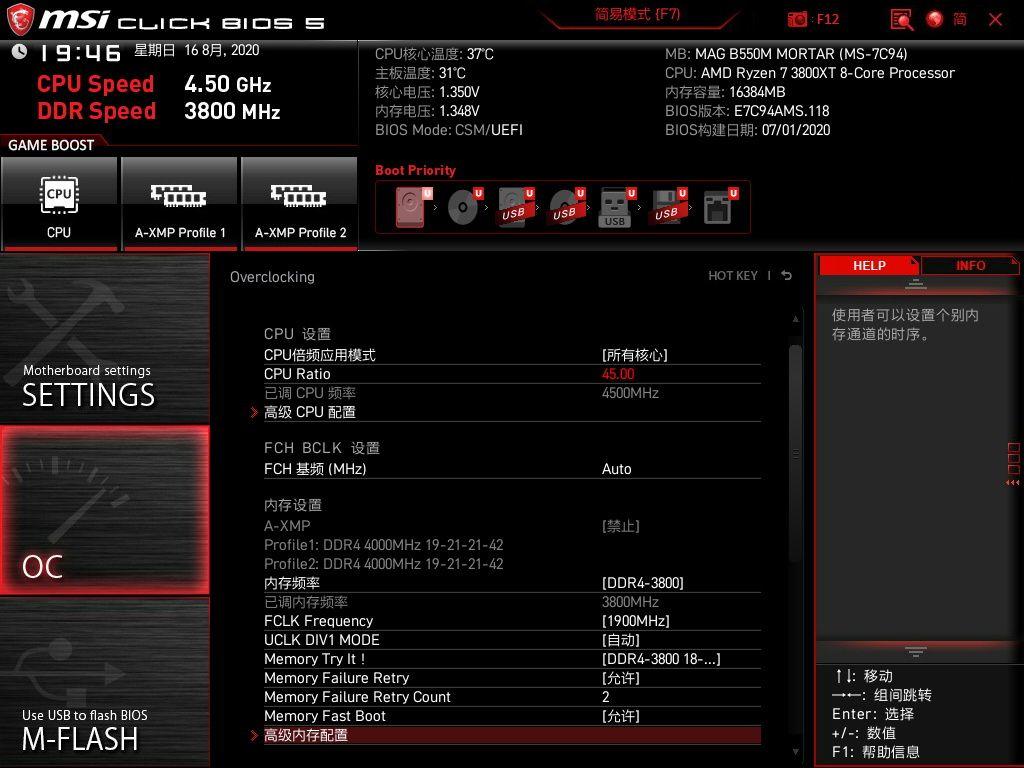Viewport: 1024px width, 768px height.
Task: Click the Overclocking page title
Action: pos(272,277)
